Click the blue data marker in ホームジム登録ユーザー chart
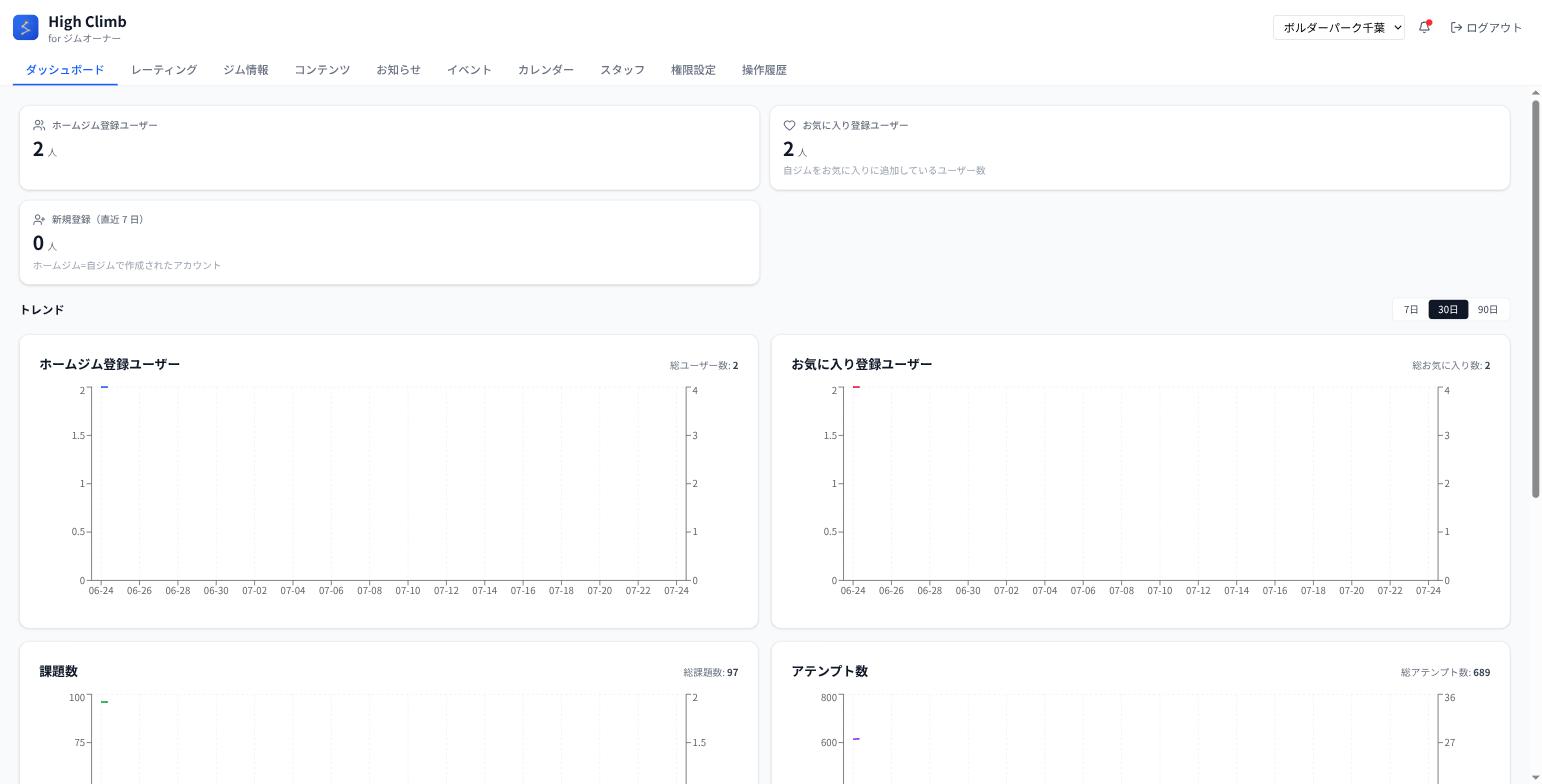 point(104,387)
